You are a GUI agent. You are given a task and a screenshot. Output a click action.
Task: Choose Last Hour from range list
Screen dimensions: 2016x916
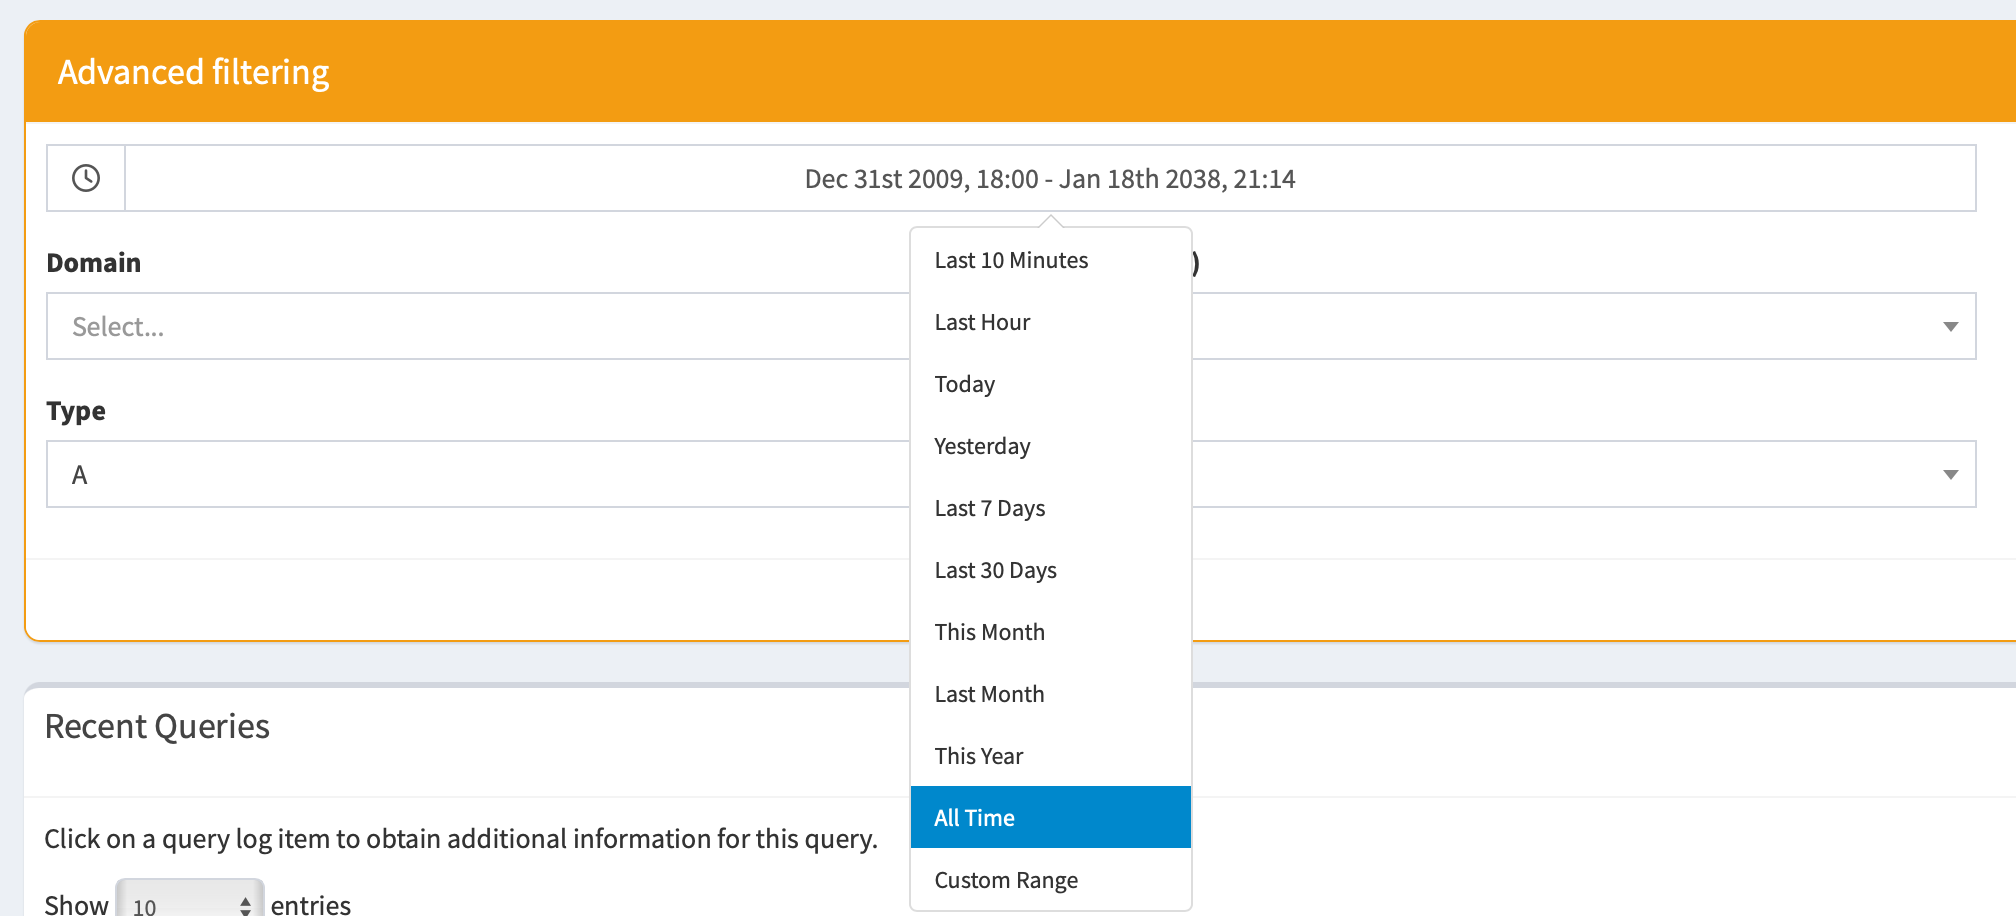(x=982, y=322)
